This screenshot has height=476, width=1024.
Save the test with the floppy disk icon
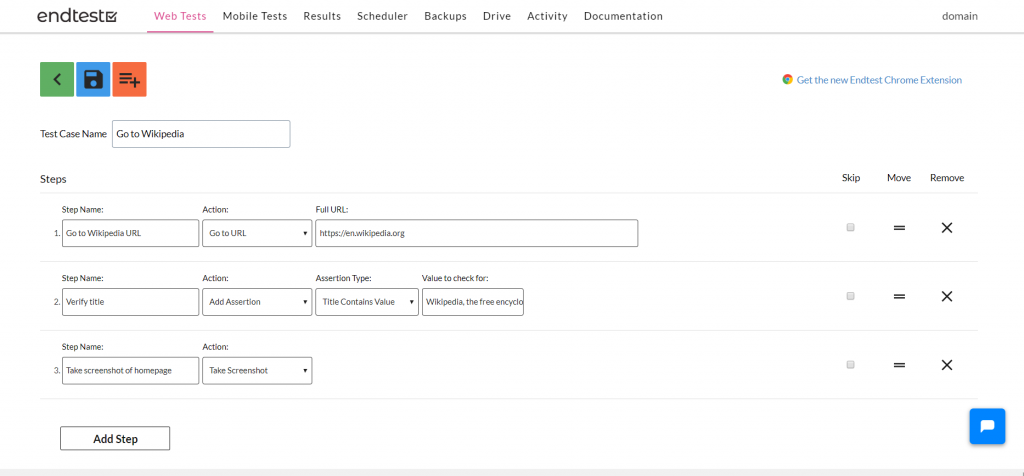[x=93, y=80]
